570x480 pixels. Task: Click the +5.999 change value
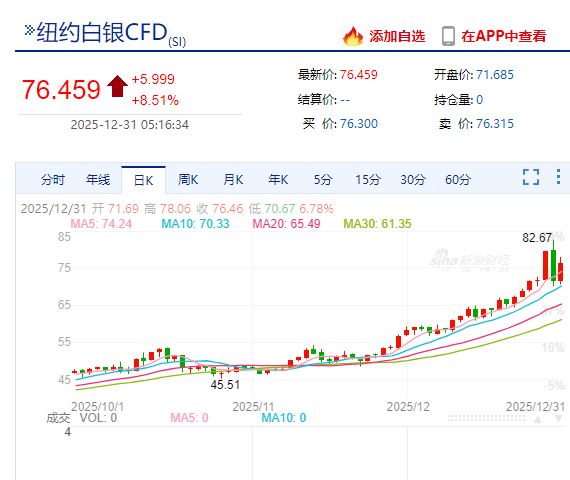(153, 79)
